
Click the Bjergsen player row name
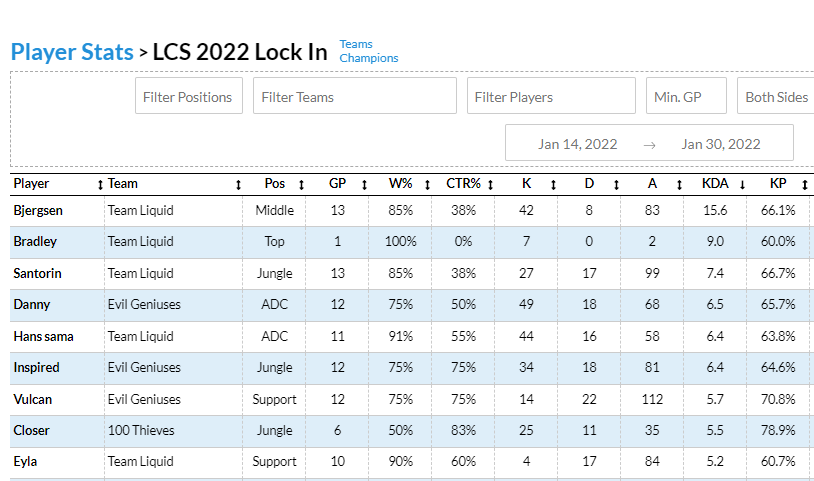point(37,210)
